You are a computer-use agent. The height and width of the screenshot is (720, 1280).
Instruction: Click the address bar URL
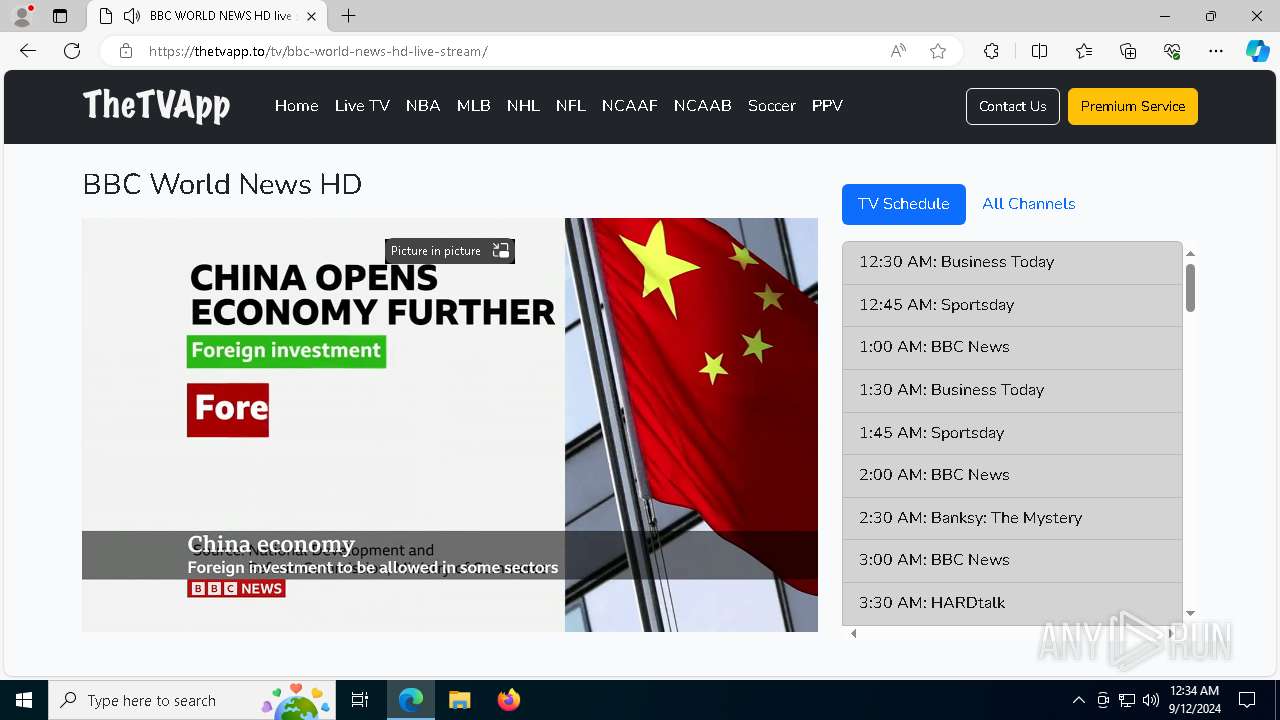318,51
